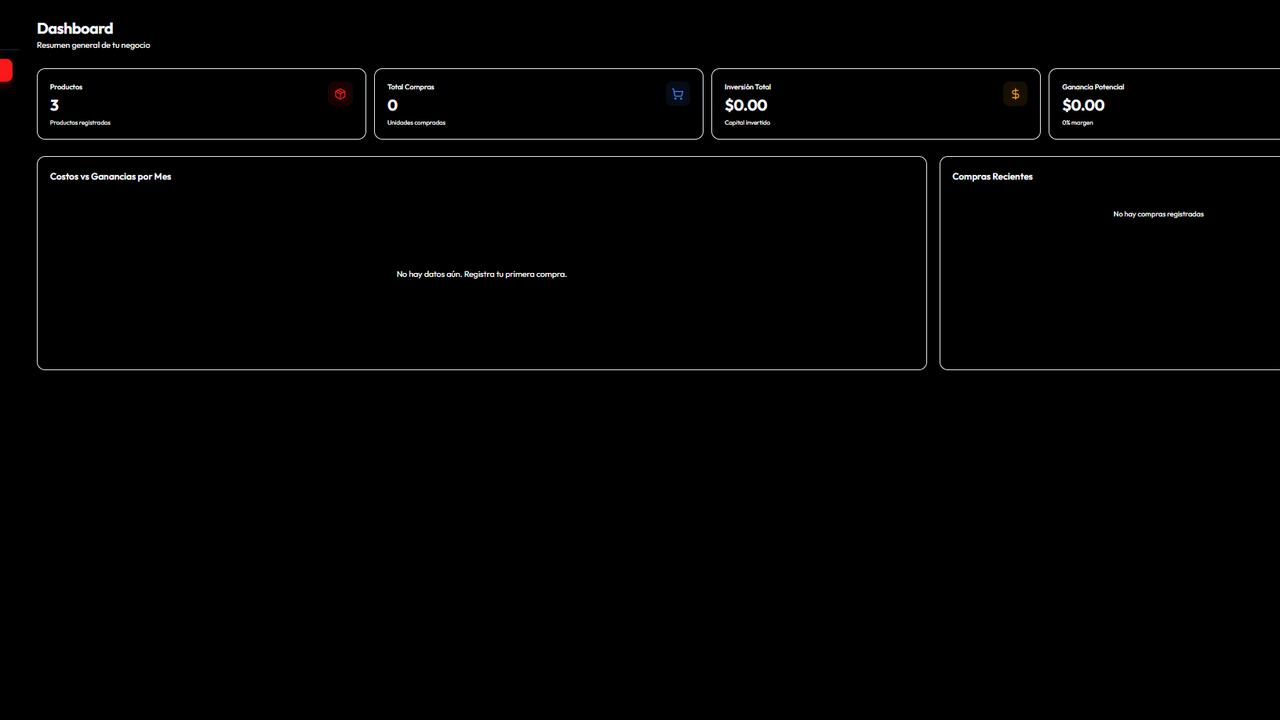The image size is (1280, 720).
Task: Click the Compras Recientes panel title
Action: pos(992,177)
